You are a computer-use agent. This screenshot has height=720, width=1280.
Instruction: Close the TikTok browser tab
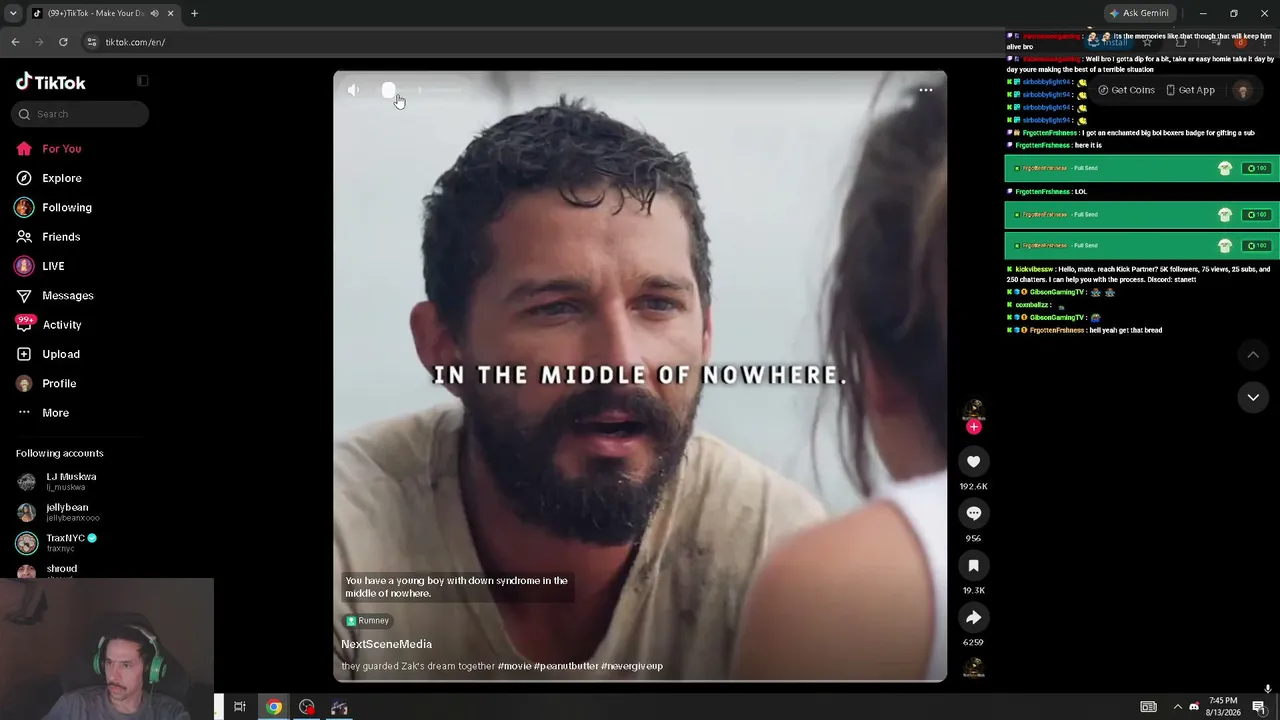(x=170, y=14)
